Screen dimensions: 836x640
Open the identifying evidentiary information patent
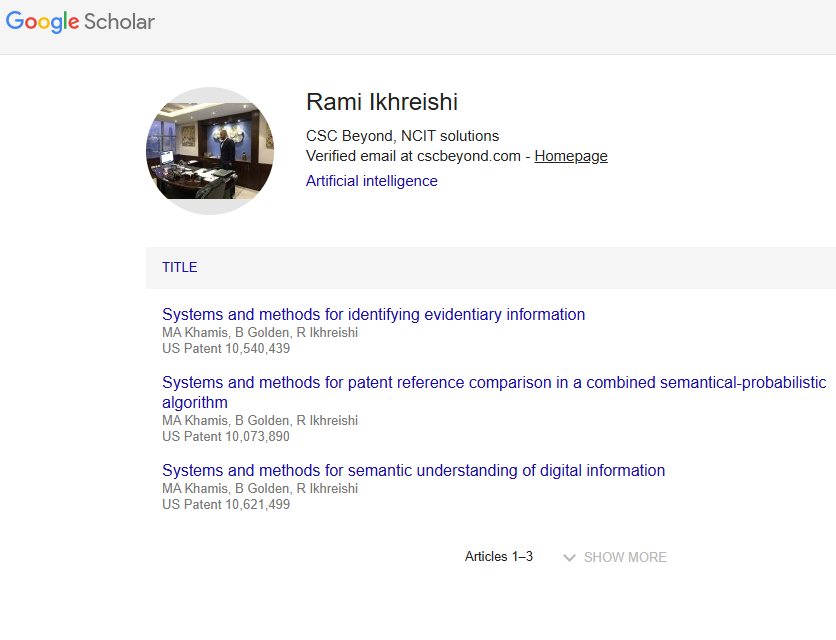click(373, 314)
